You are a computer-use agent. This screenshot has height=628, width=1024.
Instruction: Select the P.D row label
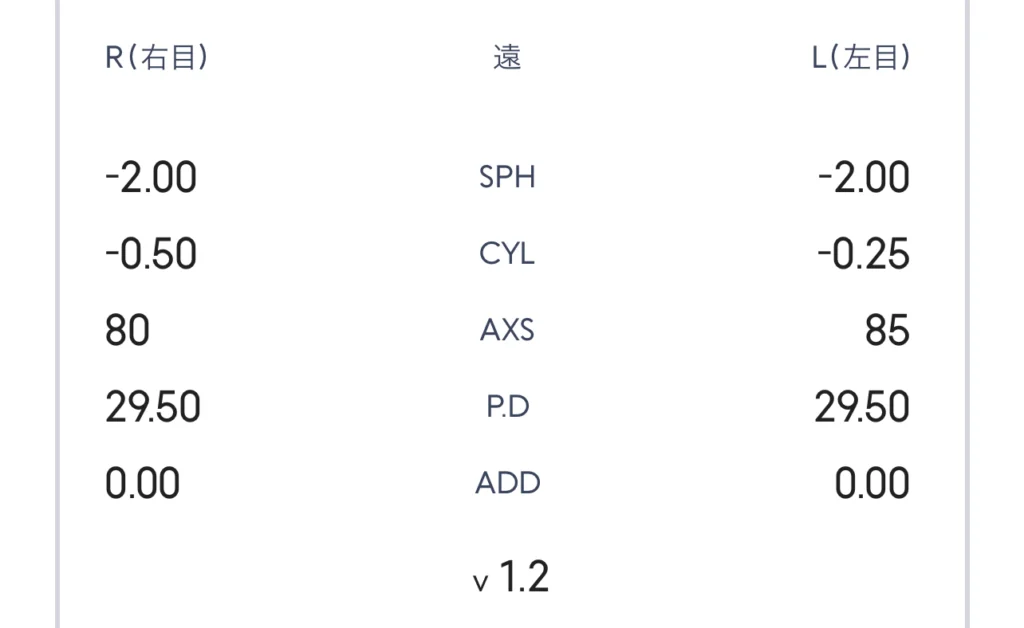(x=507, y=407)
